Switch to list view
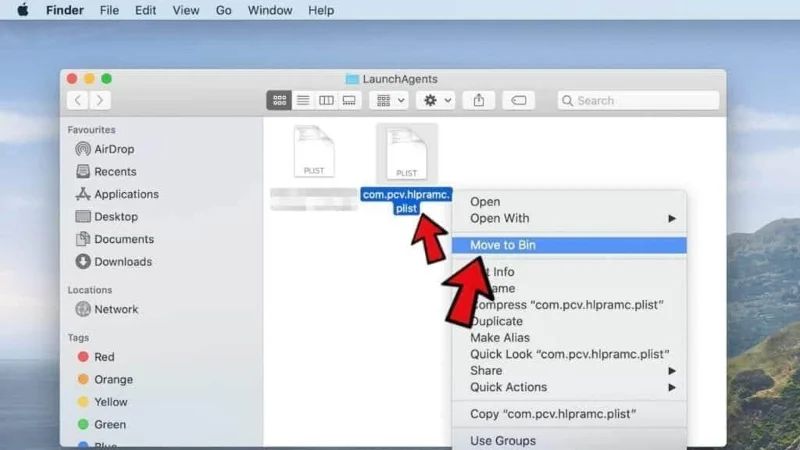 point(303,101)
